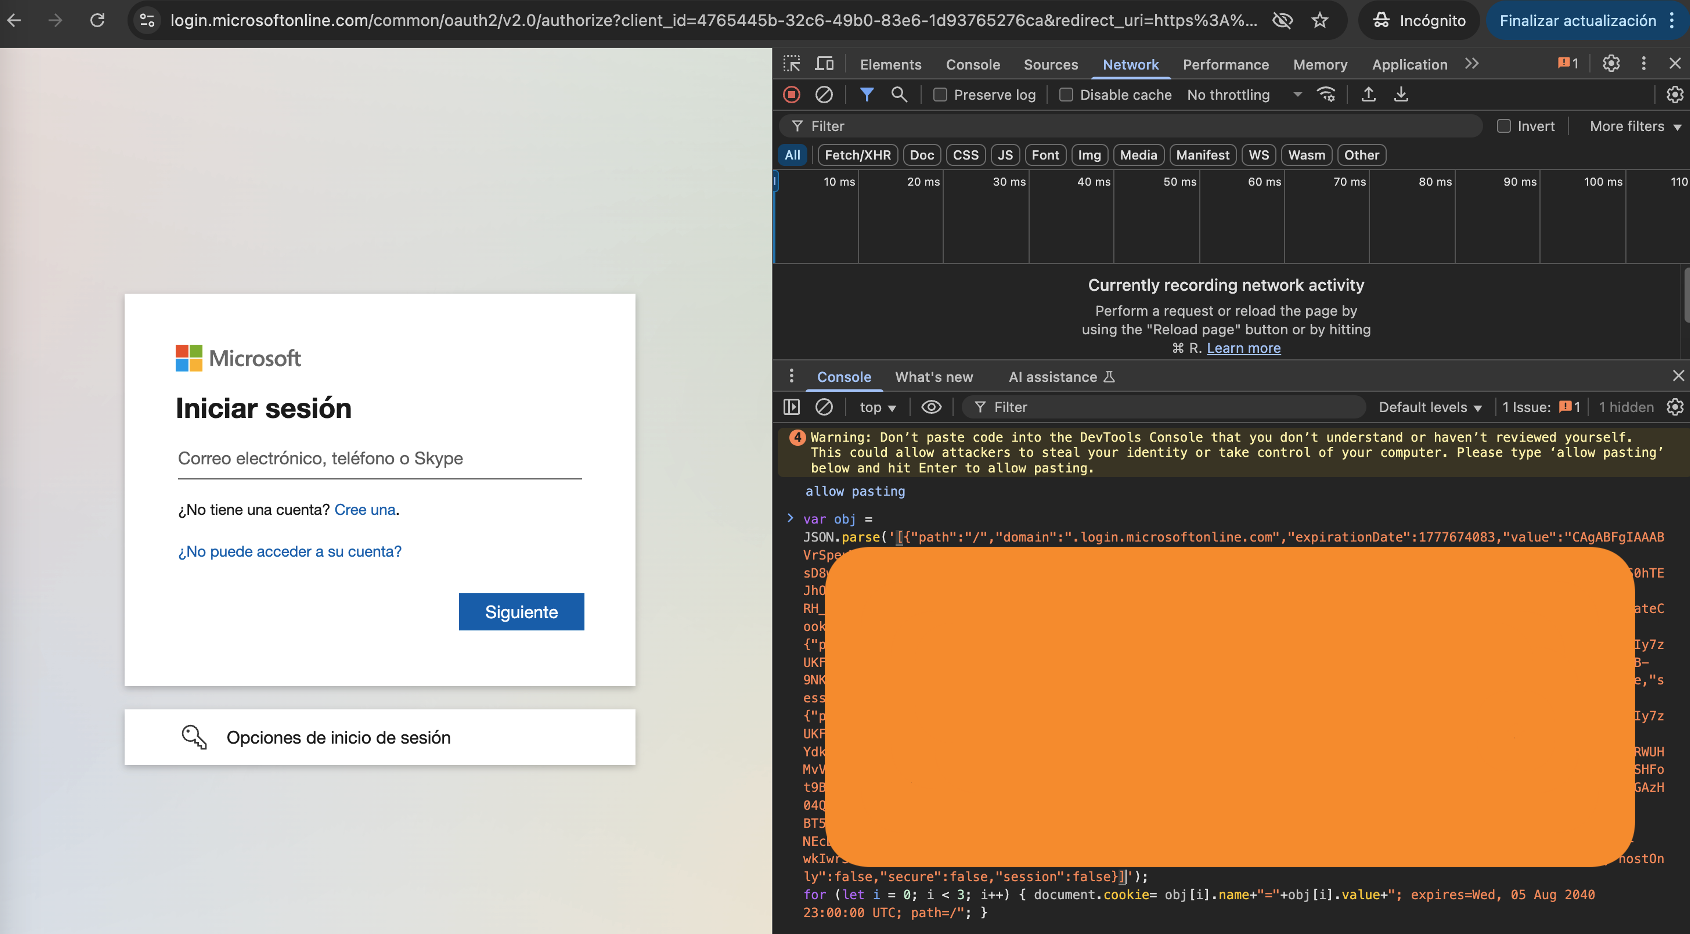Filter requests by WS type
1690x934 pixels.
coord(1259,155)
